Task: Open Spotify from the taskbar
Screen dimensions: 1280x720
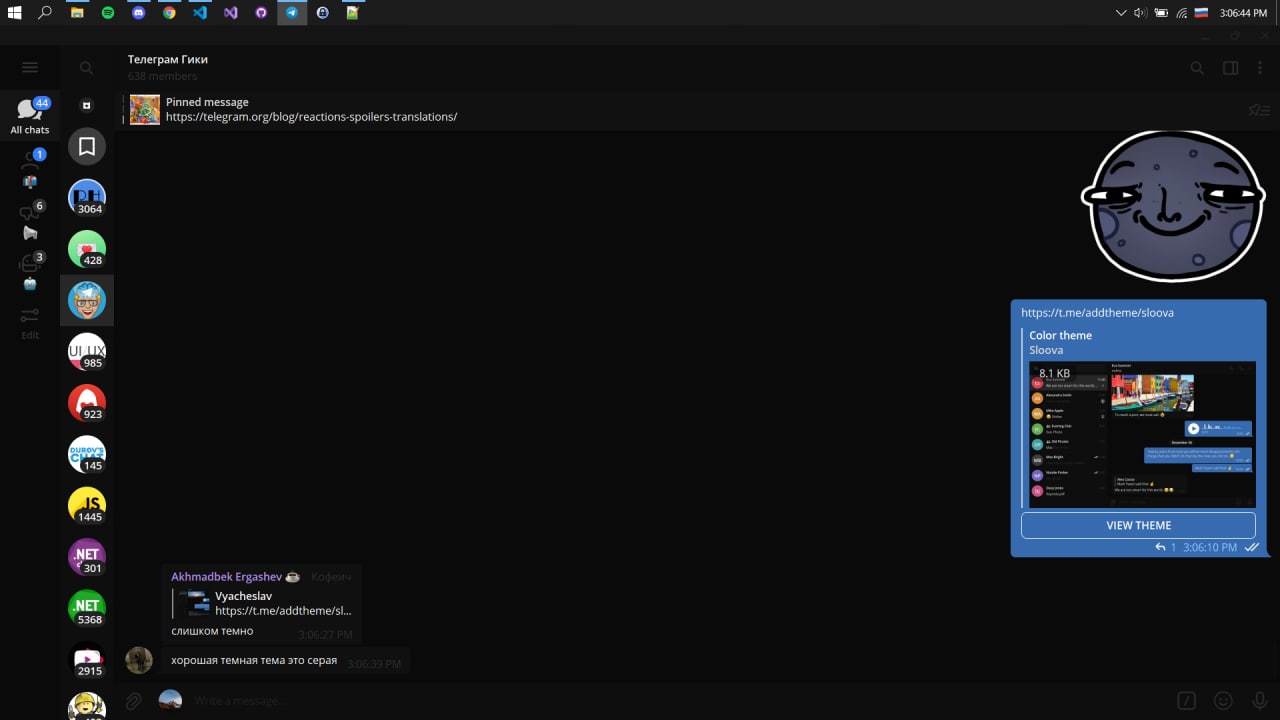Action: [x=108, y=13]
